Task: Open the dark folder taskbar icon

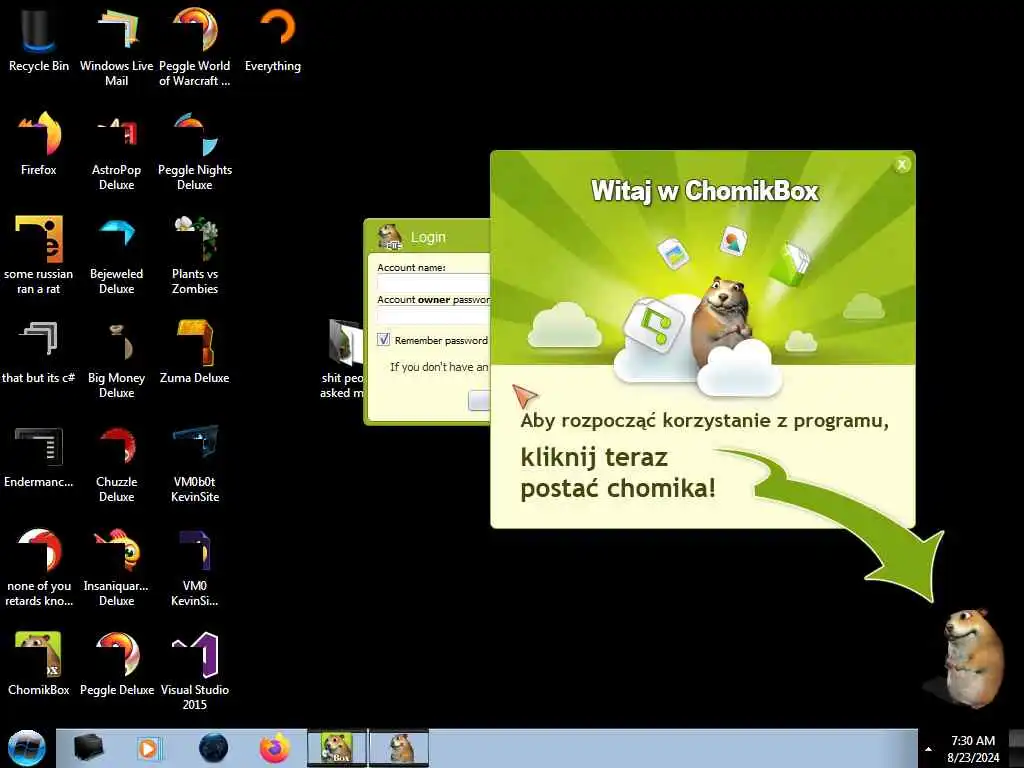Action: [x=88, y=748]
